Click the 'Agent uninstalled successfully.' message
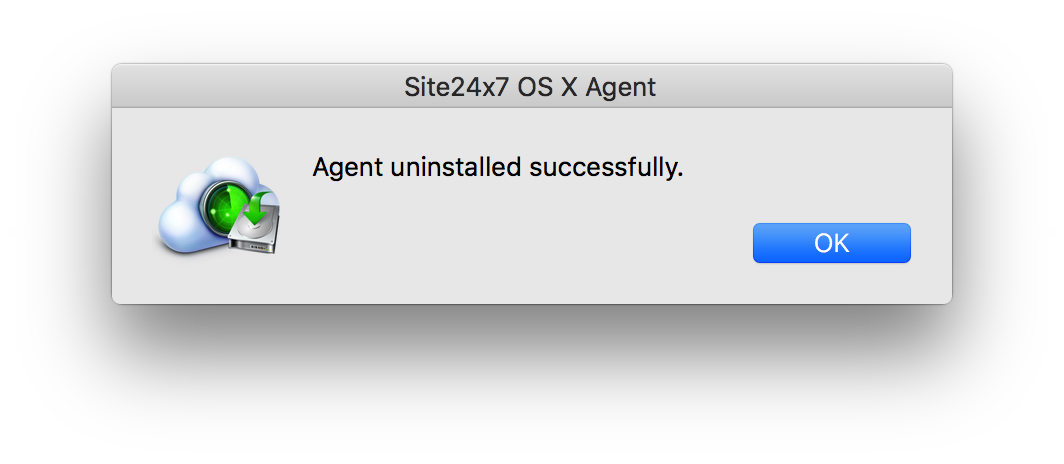The height and width of the screenshot is (464, 1064). tap(497, 167)
